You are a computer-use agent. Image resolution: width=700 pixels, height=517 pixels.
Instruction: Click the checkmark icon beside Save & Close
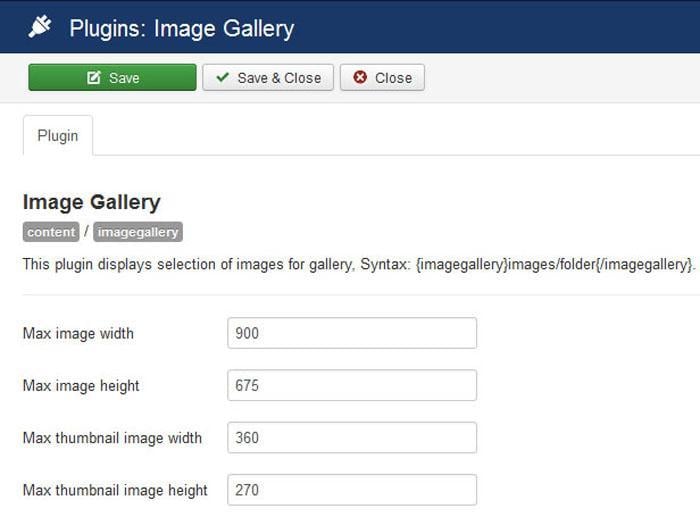point(223,78)
